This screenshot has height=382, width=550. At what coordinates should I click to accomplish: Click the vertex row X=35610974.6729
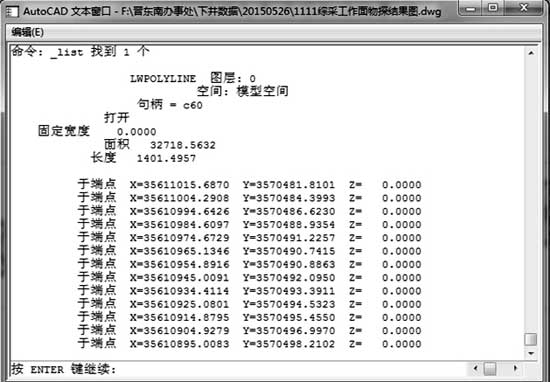click(249, 237)
